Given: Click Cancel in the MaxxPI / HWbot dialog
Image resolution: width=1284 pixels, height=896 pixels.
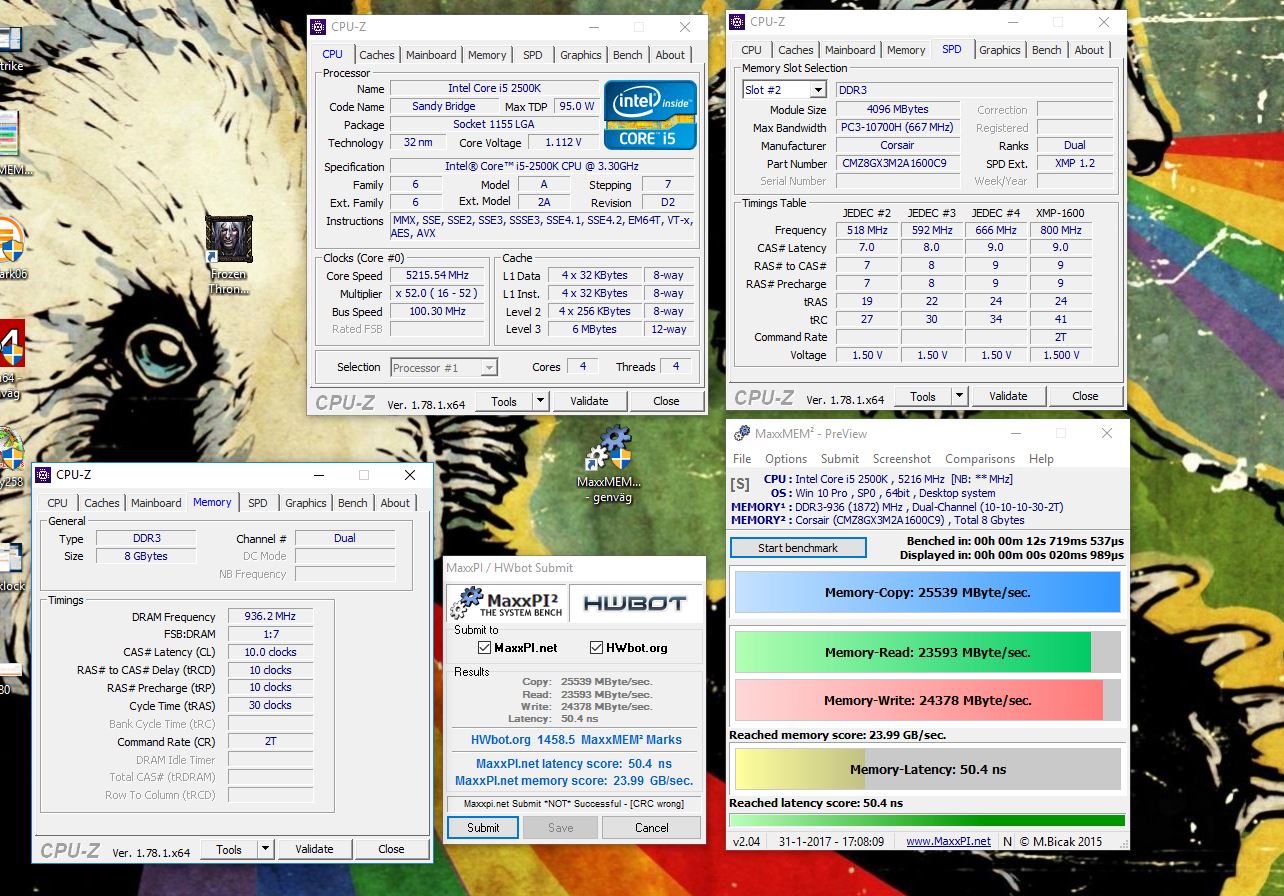Looking at the screenshot, I should pyautogui.click(x=651, y=827).
